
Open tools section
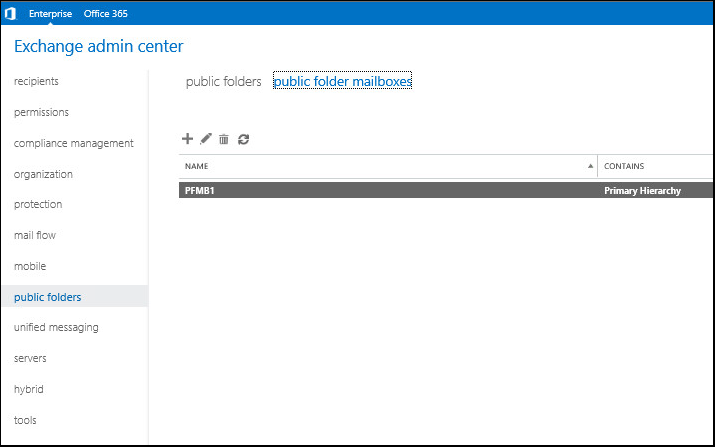[25, 420]
